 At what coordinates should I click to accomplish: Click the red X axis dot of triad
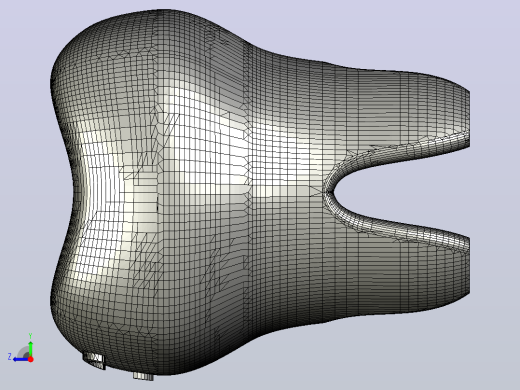click(31, 359)
